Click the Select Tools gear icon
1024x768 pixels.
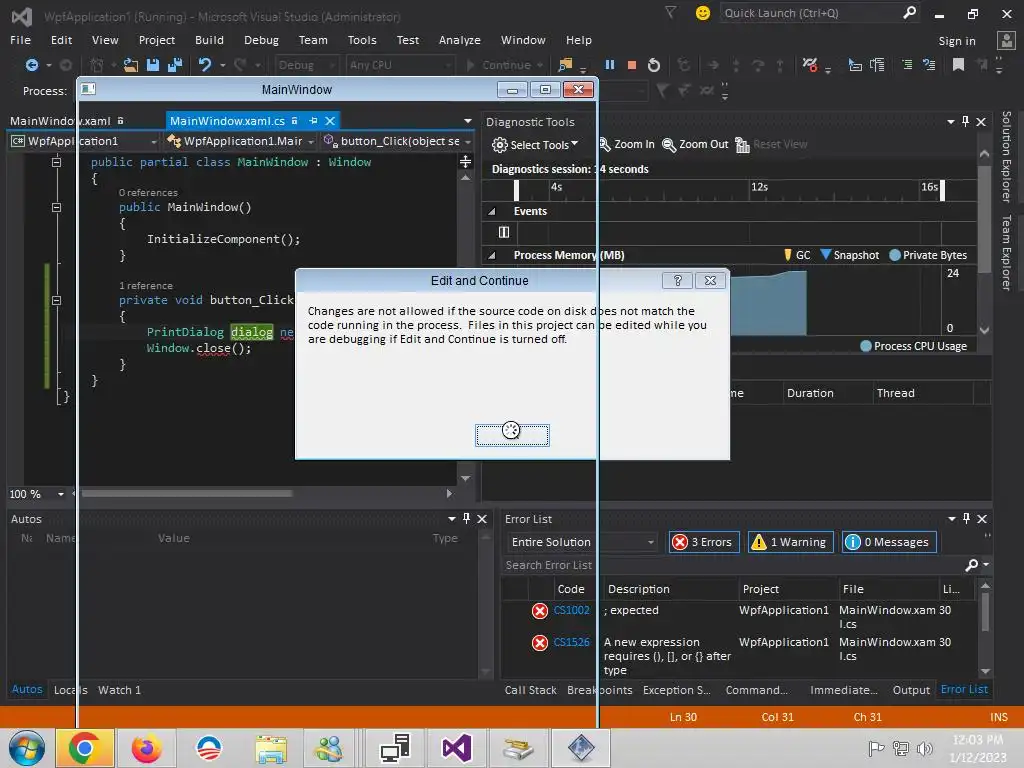(x=500, y=145)
